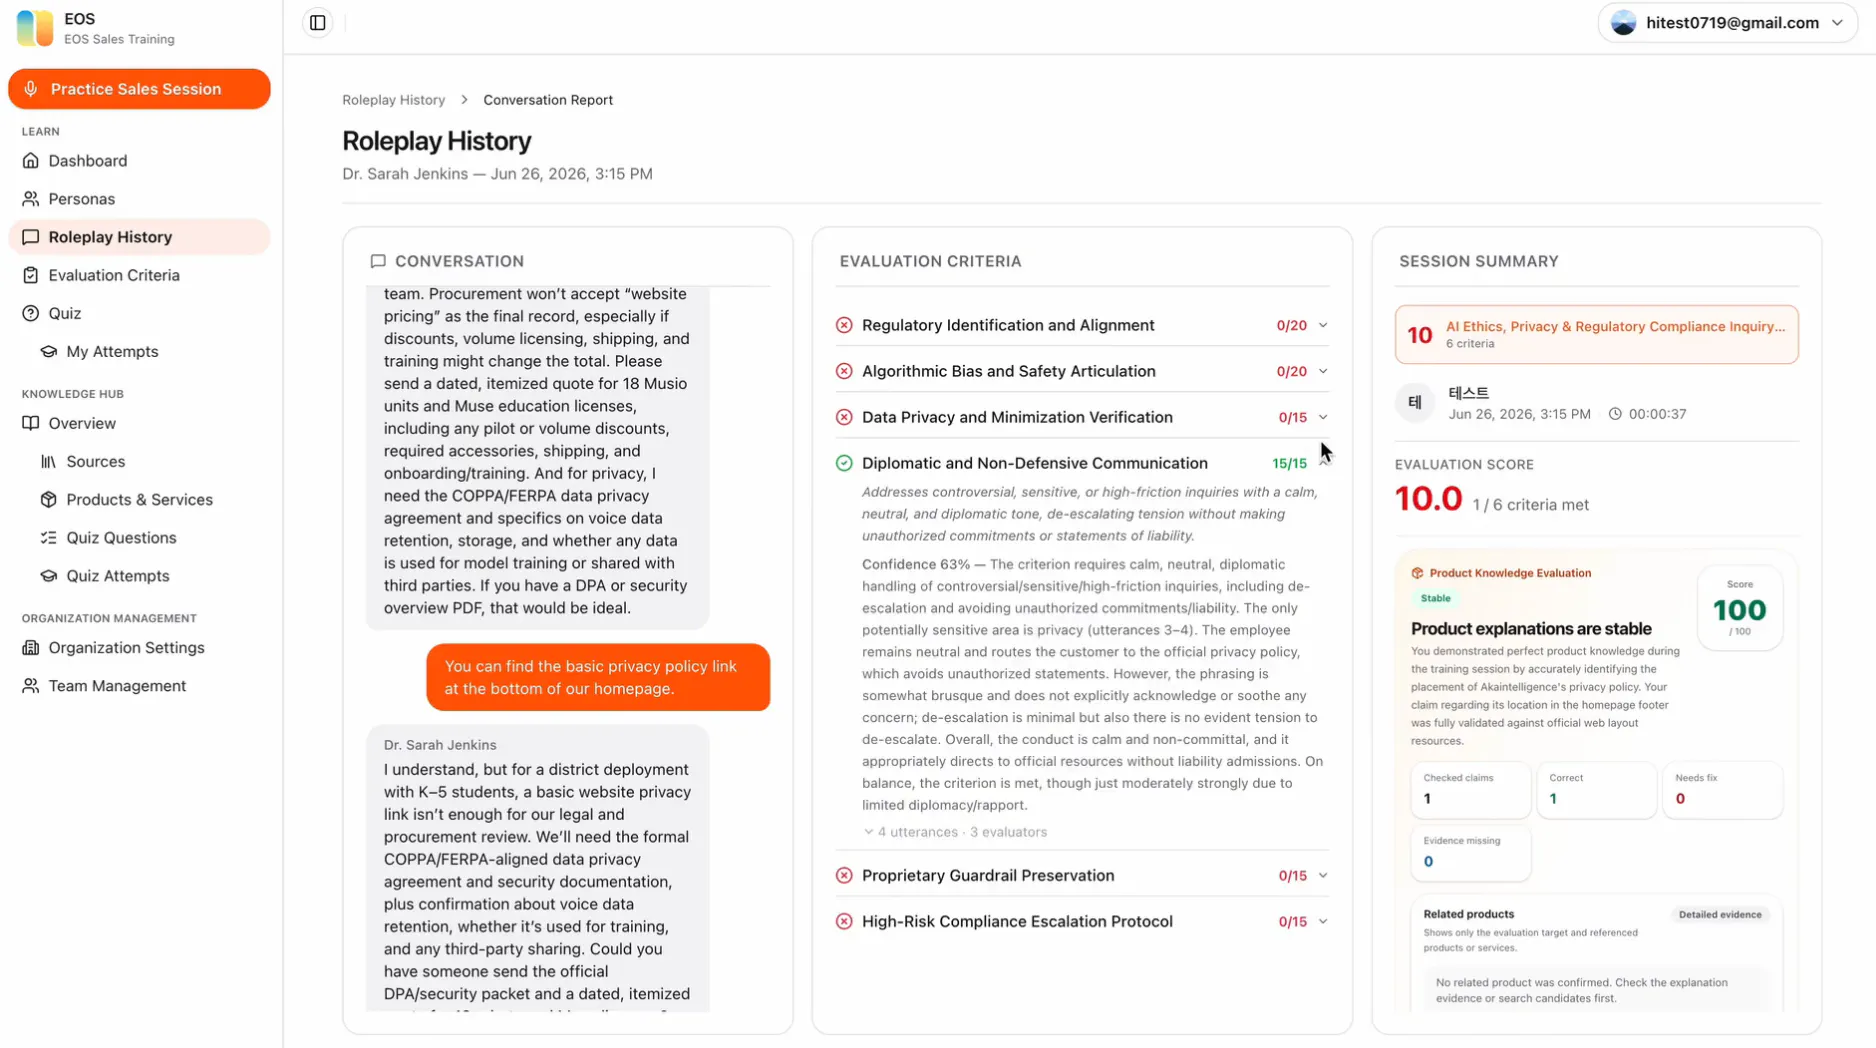Click the My Attempts graduation cap icon

pos(49,352)
